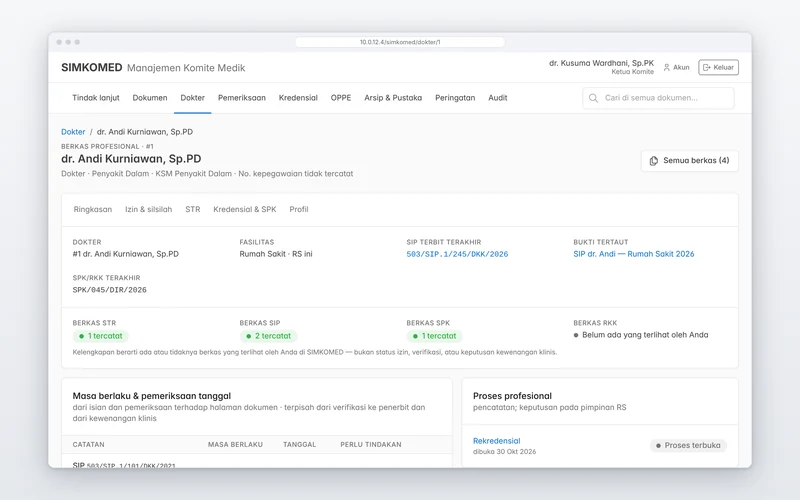Switch to the STR tab
The image size is (800, 500).
pyautogui.click(x=193, y=209)
